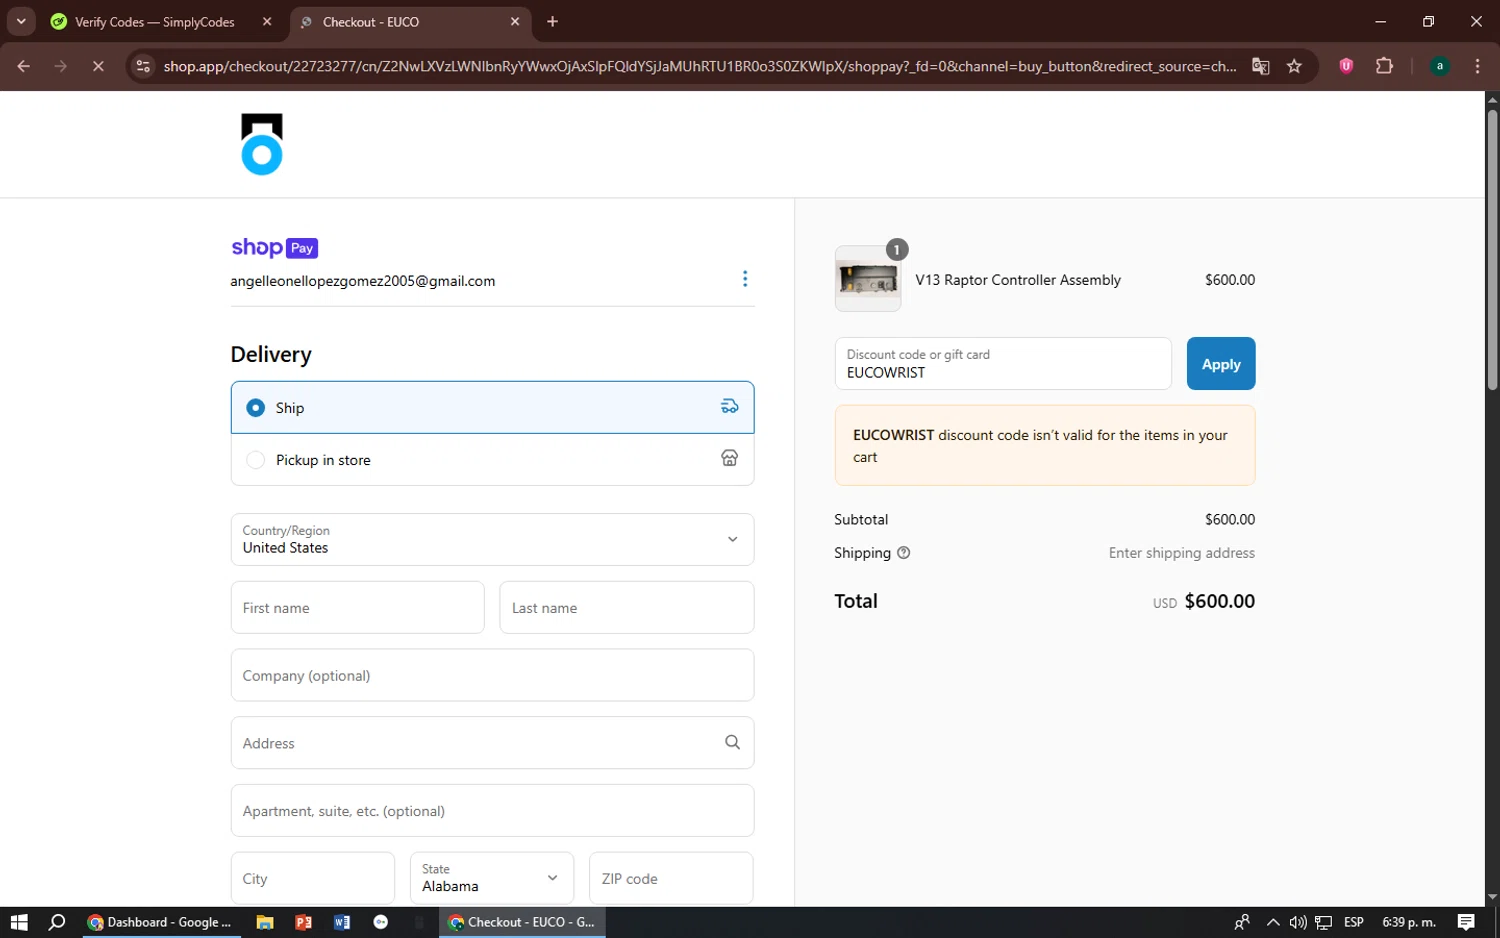This screenshot has height=938, width=1500.
Task: Open the Shipping help question mark
Action: 904,553
